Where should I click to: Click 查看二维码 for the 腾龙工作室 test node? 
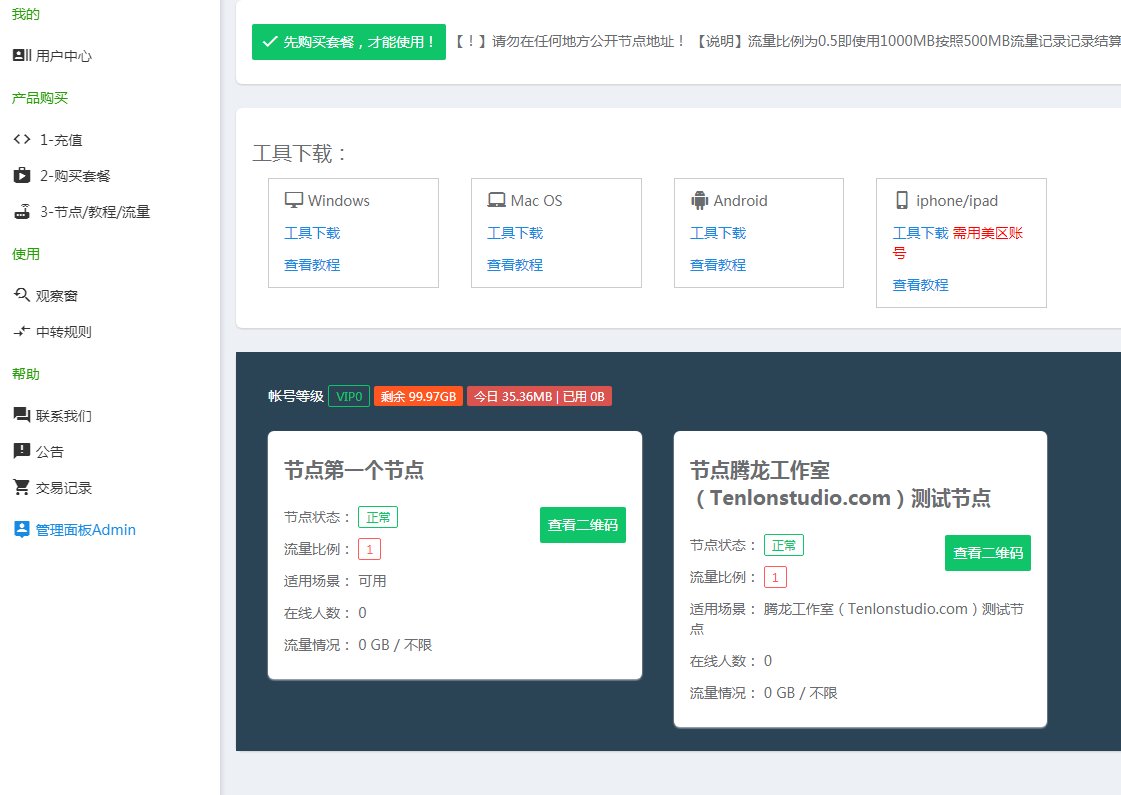(x=988, y=553)
